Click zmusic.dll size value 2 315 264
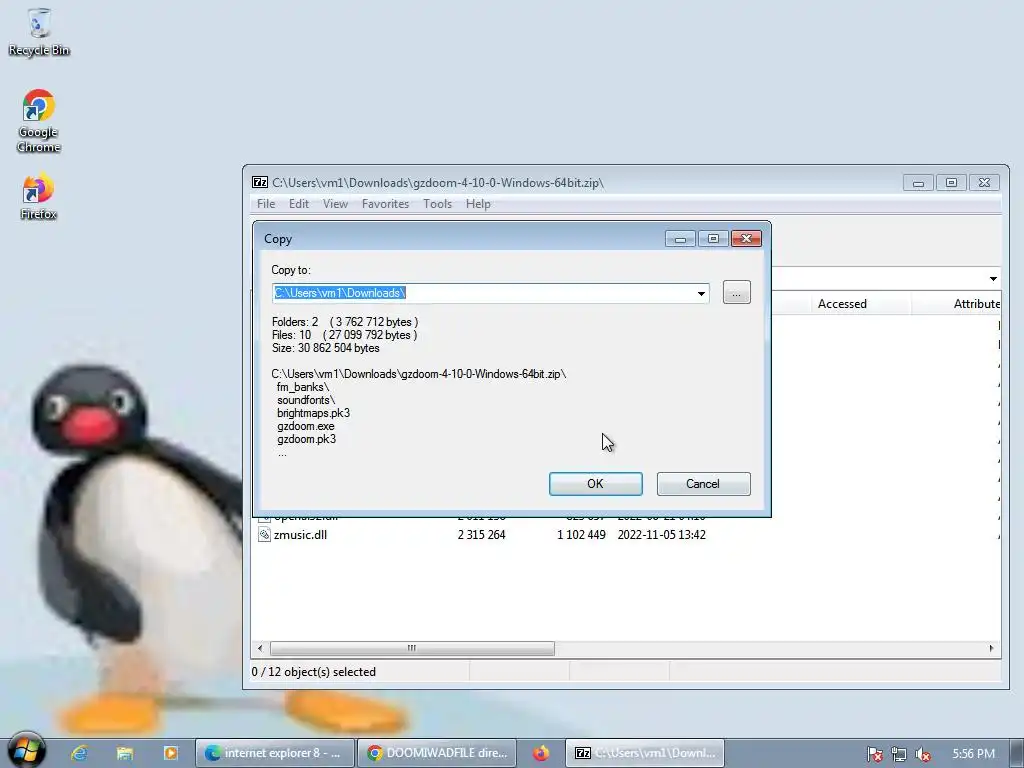Viewport: 1024px width, 768px height. coord(481,535)
